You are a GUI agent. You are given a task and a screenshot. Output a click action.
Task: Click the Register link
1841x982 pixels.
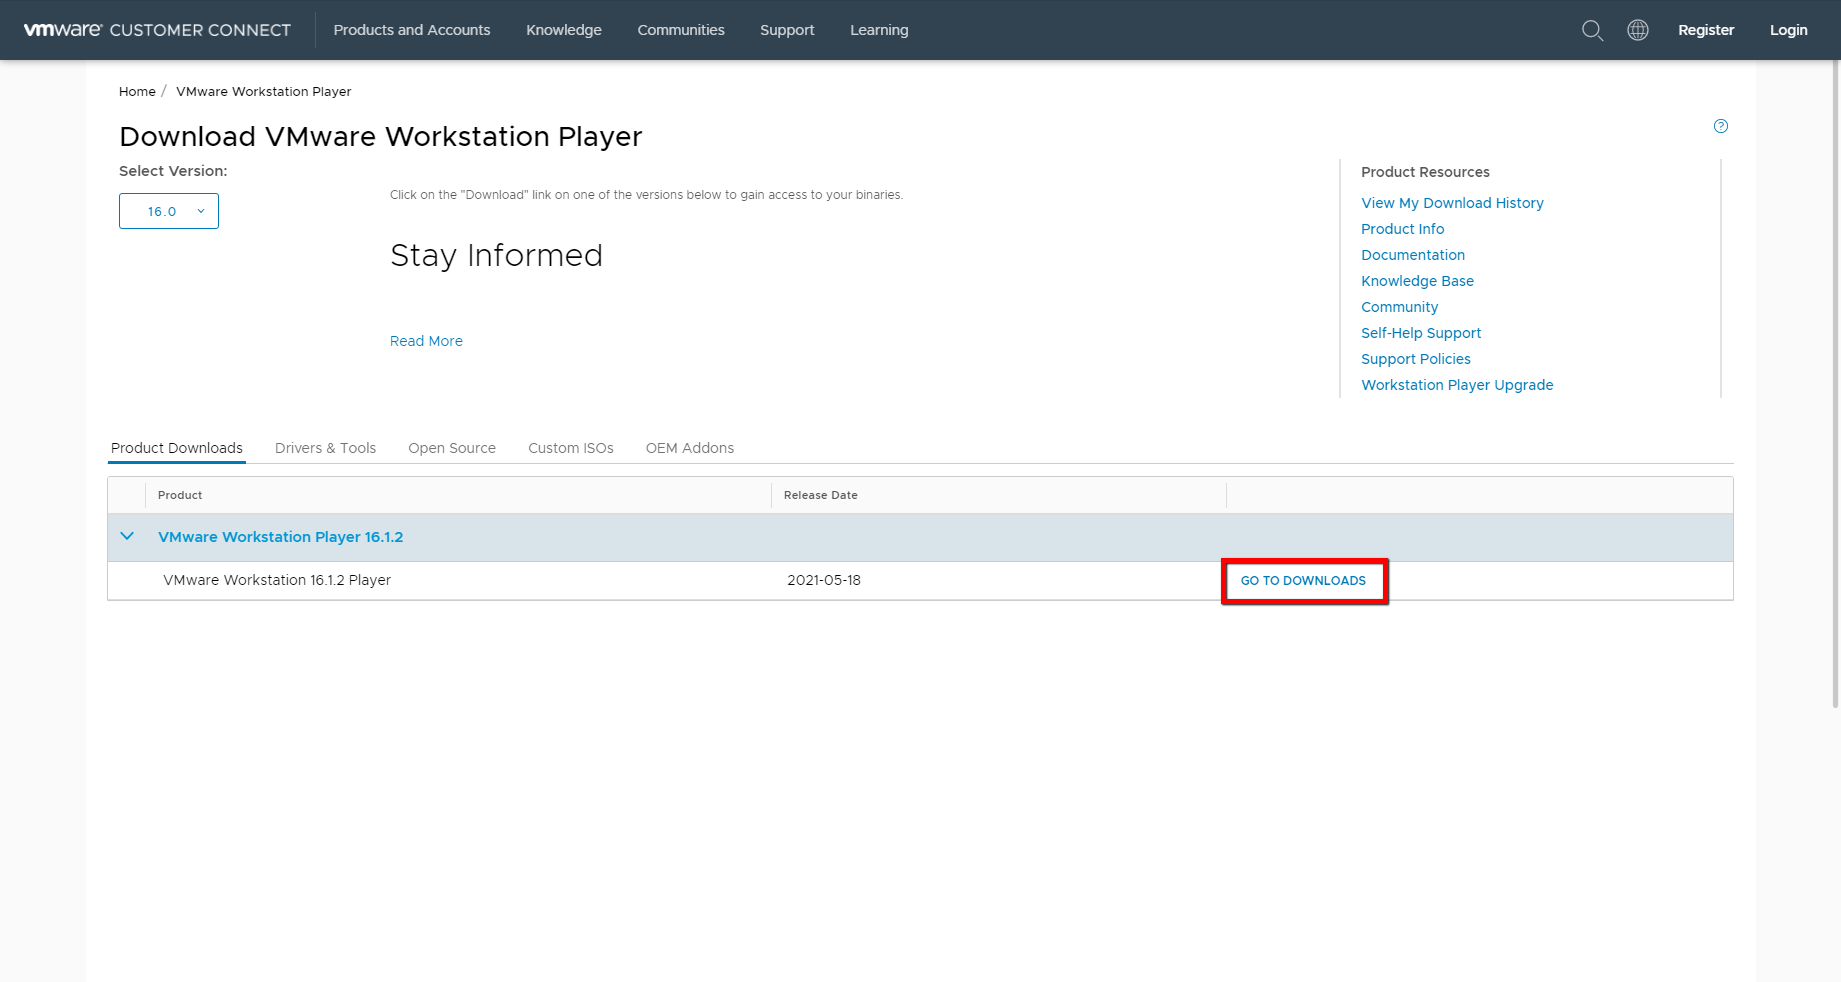tap(1706, 30)
